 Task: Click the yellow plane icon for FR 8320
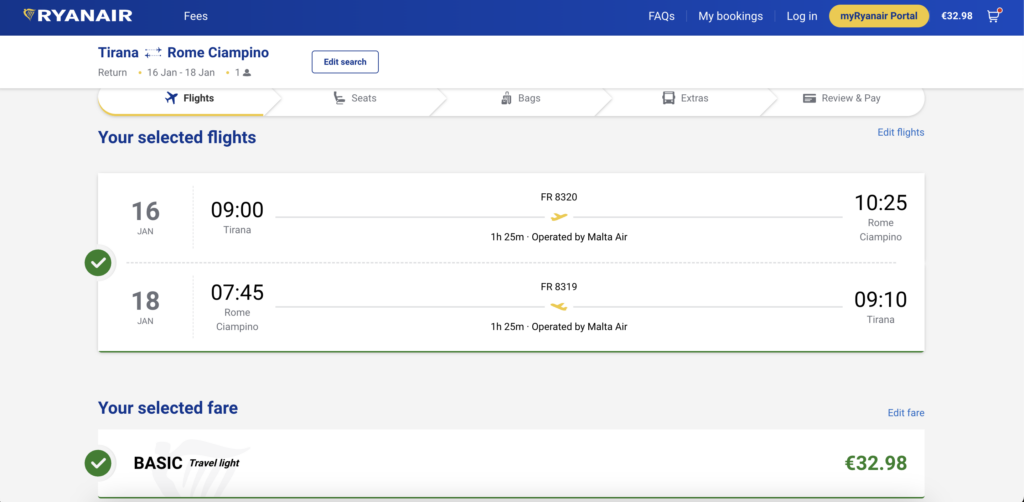[559, 217]
